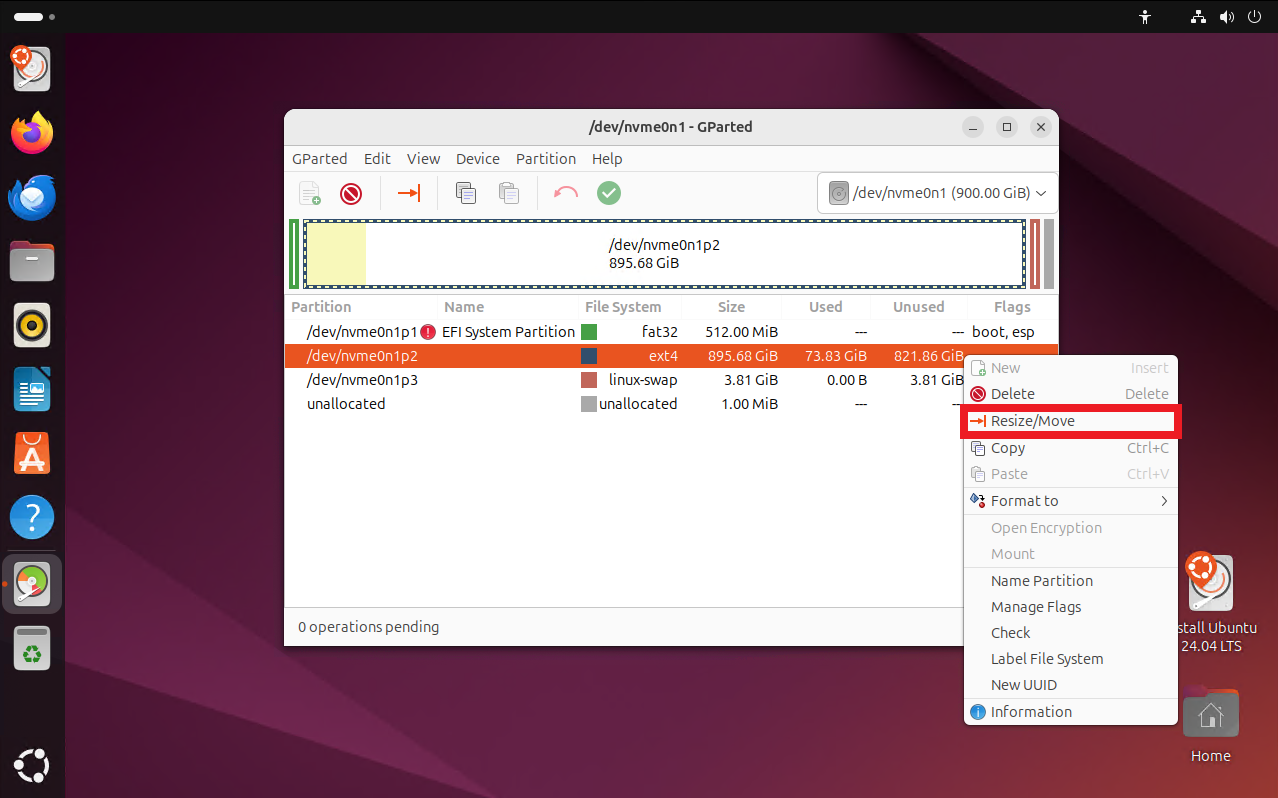Click the nvme0n1p2 block in disk map
Image resolution: width=1278 pixels, height=798 pixels.
664,254
